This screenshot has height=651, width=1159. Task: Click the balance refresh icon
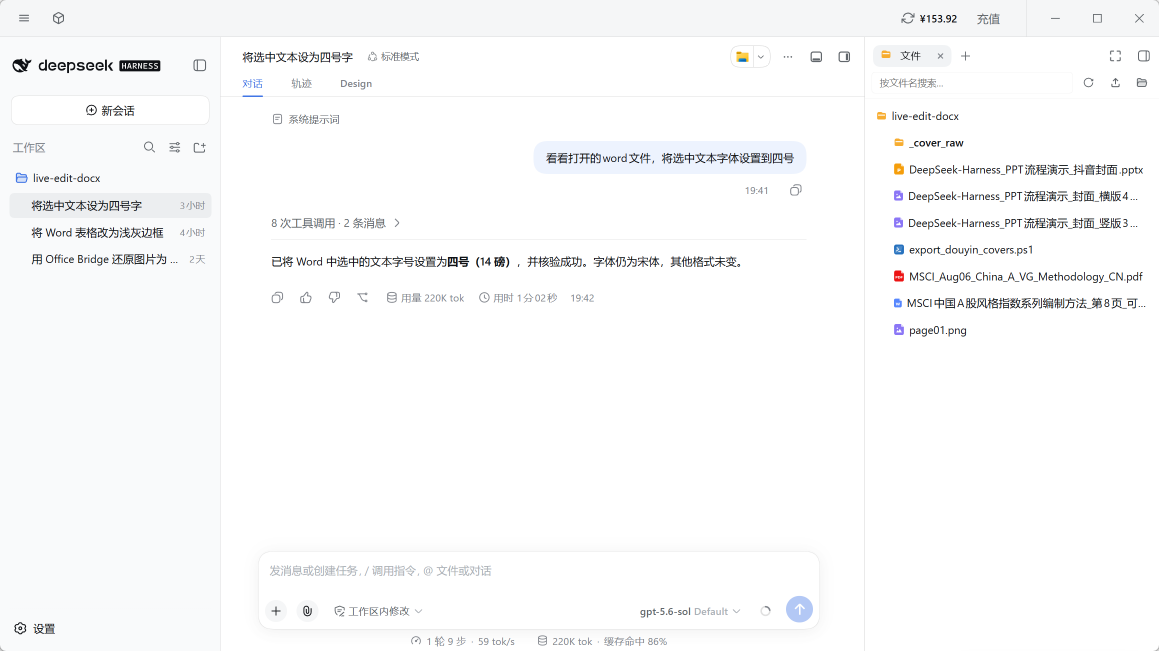[908, 18]
